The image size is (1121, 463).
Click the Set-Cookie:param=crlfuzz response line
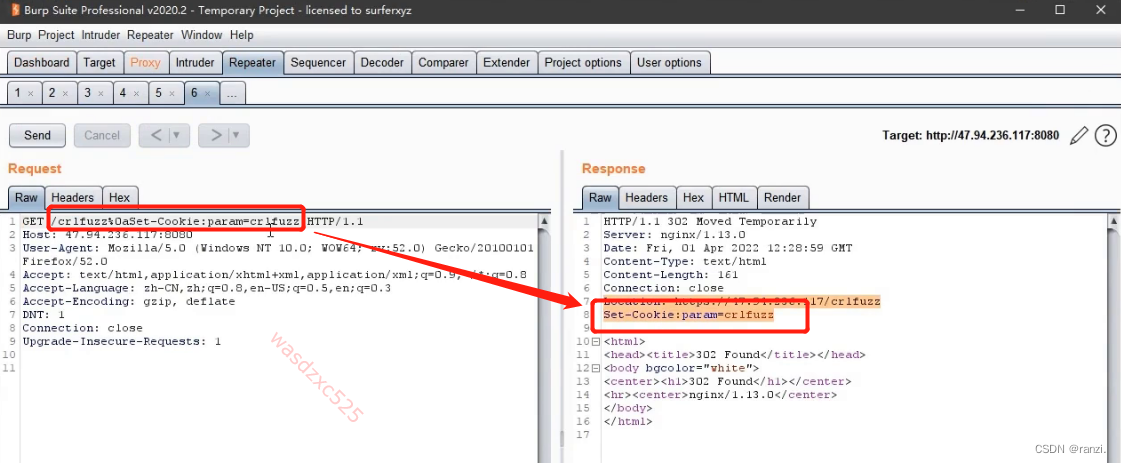[688, 315]
